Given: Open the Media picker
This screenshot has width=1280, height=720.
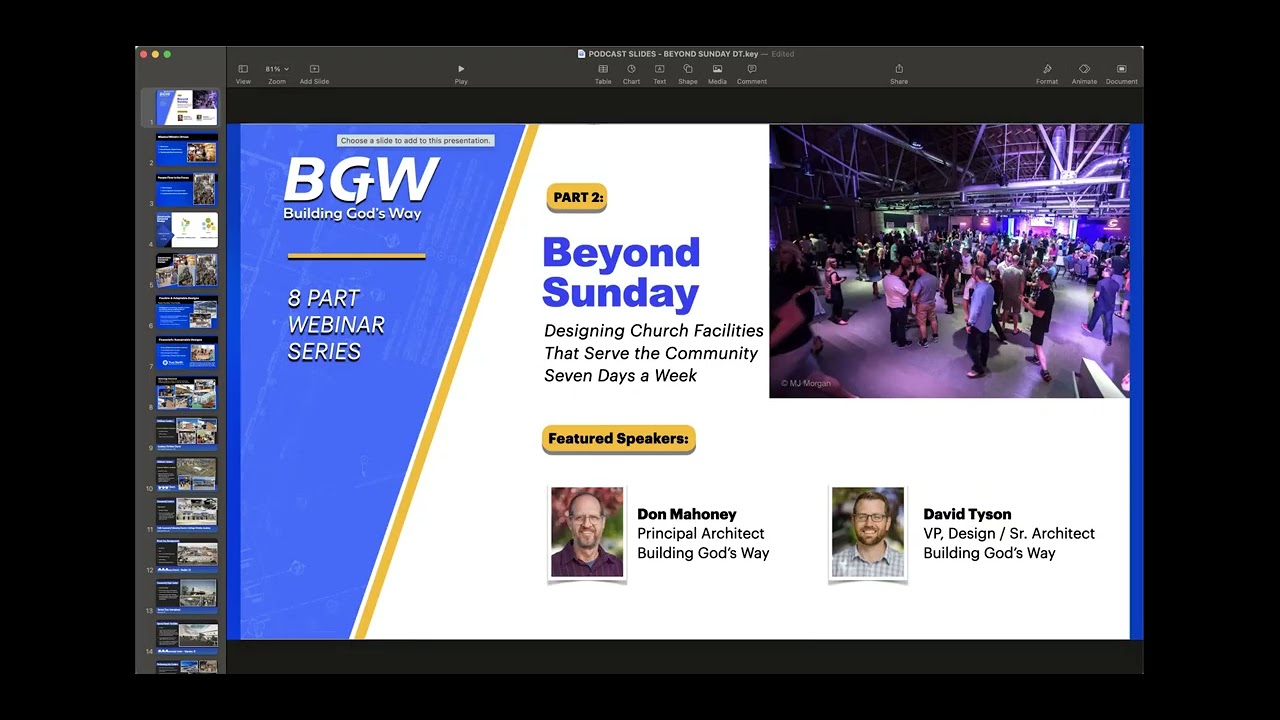Looking at the screenshot, I should point(717,73).
